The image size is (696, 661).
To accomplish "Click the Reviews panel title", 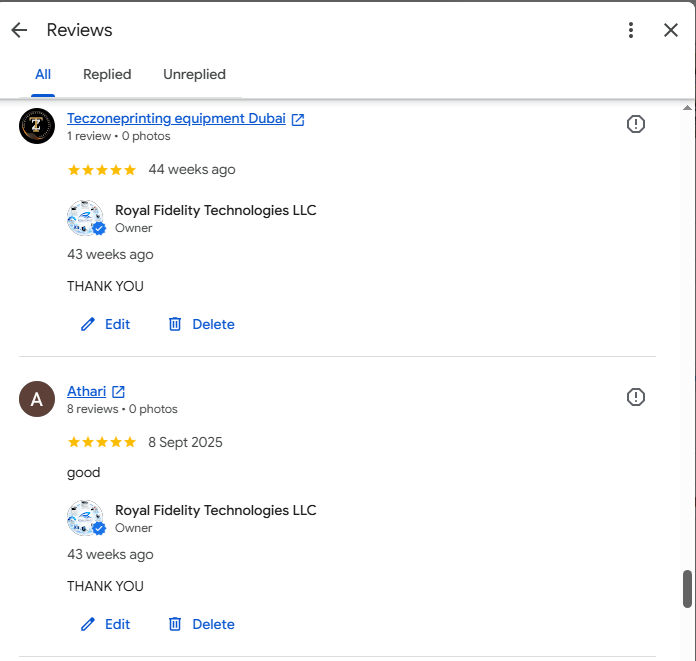I will tap(79, 30).
